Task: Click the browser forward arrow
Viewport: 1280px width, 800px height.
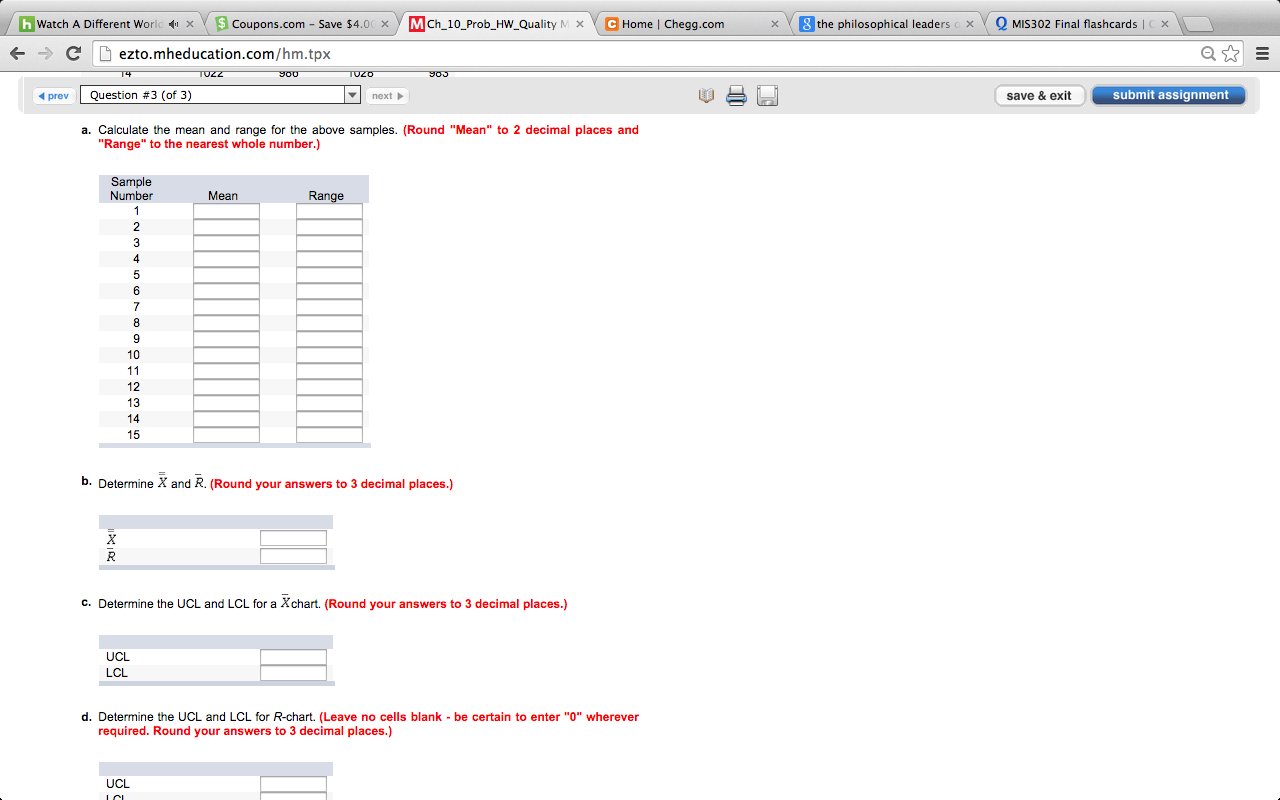Action: point(47,54)
